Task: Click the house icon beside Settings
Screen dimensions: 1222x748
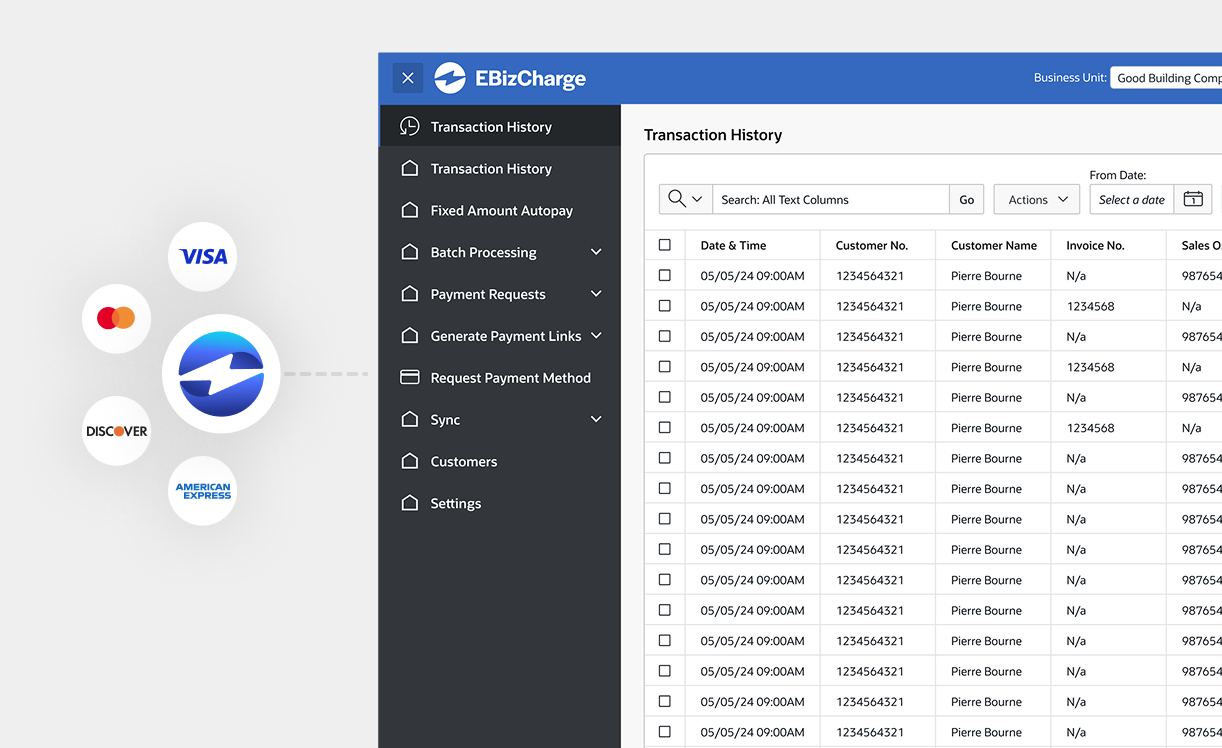Action: point(409,503)
